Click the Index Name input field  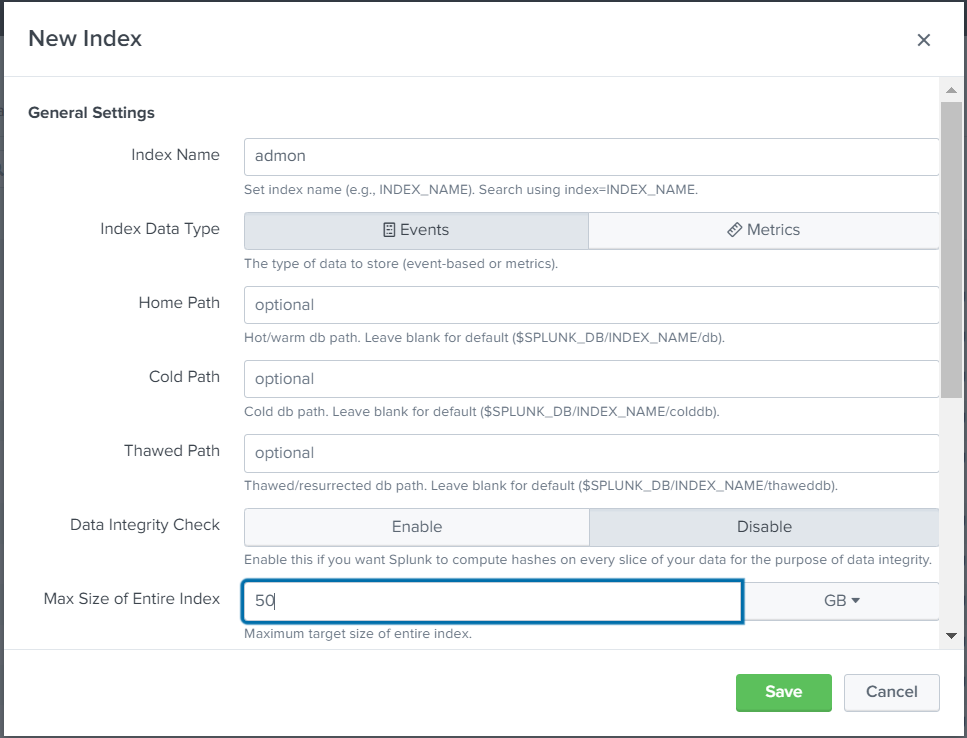[591, 156]
